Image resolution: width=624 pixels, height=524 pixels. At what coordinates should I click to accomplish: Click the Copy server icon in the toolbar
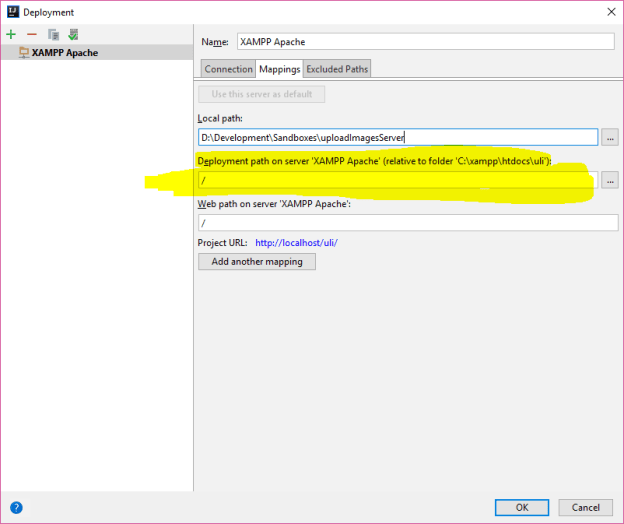click(x=53, y=34)
